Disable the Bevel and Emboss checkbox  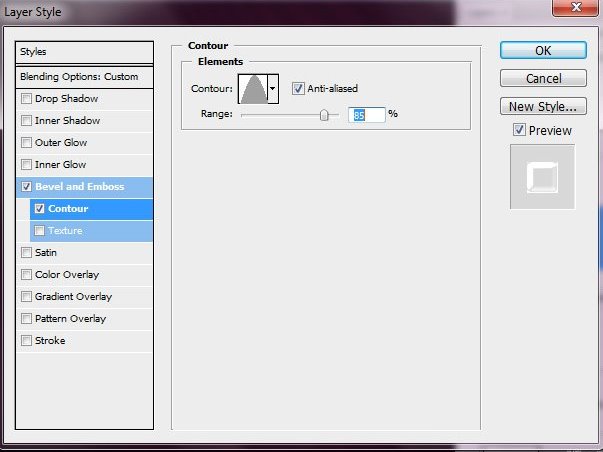(26, 187)
